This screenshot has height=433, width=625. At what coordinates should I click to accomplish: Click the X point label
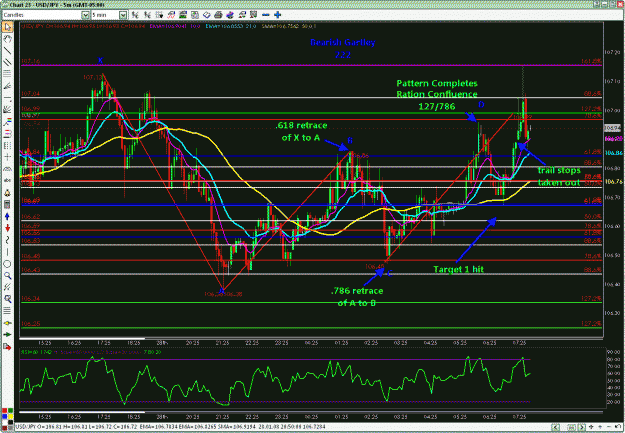coord(100,61)
